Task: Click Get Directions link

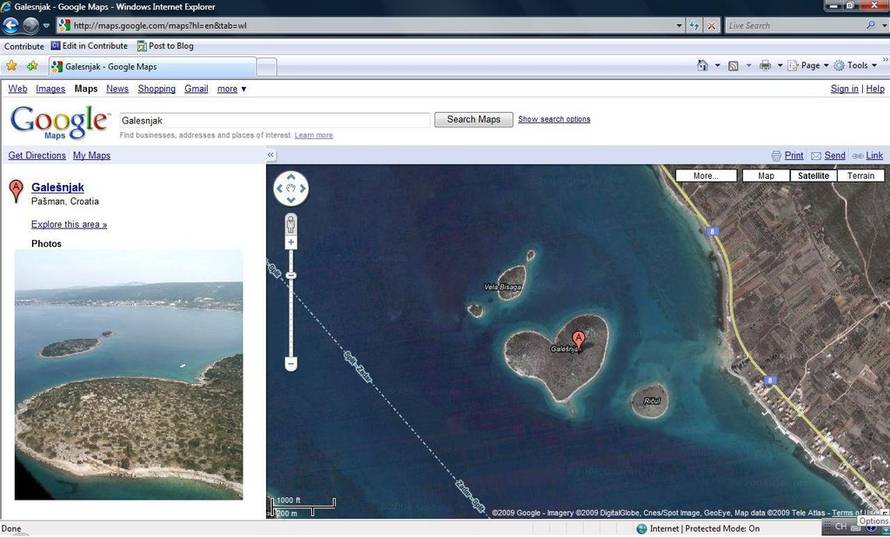Action: point(37,155)
